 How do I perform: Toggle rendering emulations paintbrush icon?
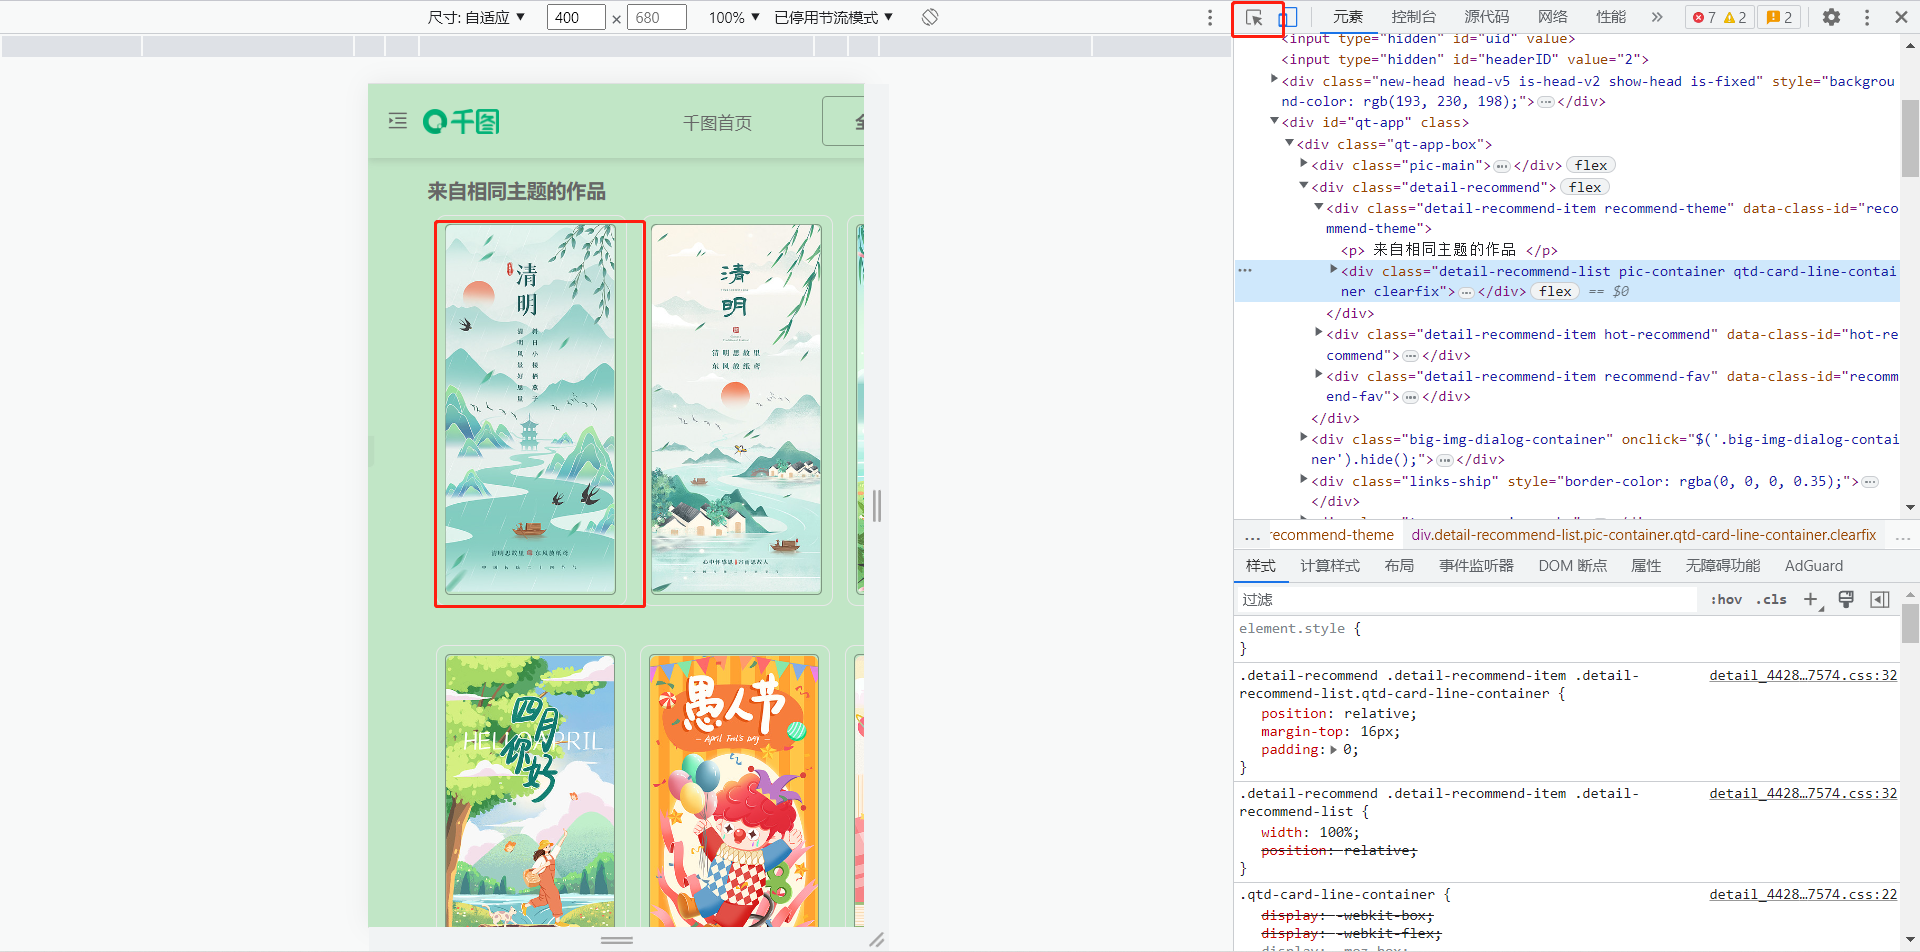[x=1846, y=599]
